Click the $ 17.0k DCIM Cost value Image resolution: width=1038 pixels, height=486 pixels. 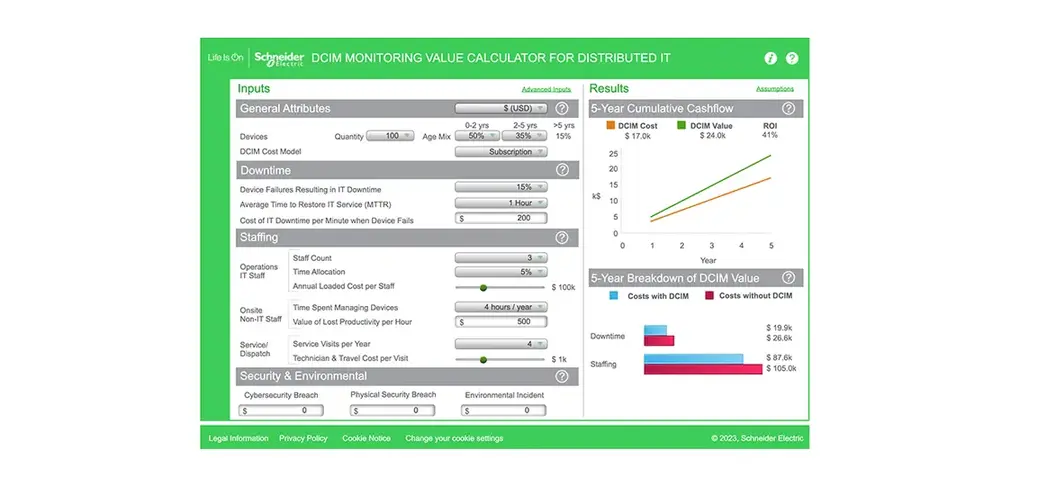click(639, 136)
